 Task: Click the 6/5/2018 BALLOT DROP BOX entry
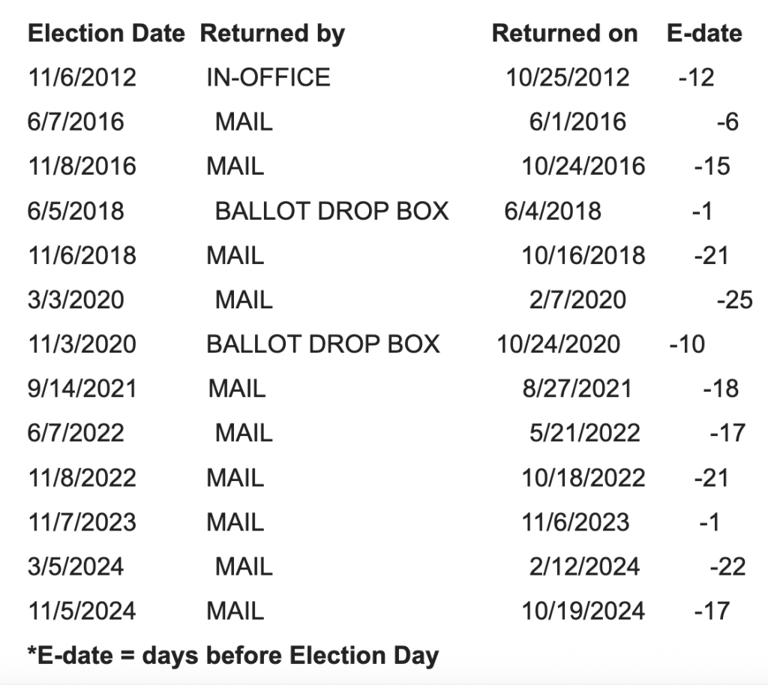tap(331, 211)
